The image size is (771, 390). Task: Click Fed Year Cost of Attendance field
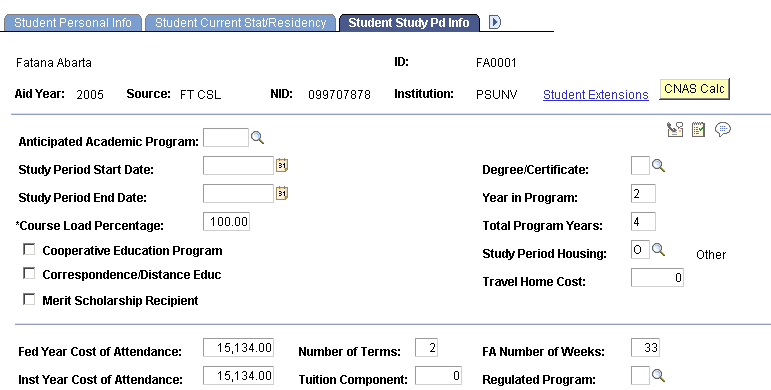point(238,348)
